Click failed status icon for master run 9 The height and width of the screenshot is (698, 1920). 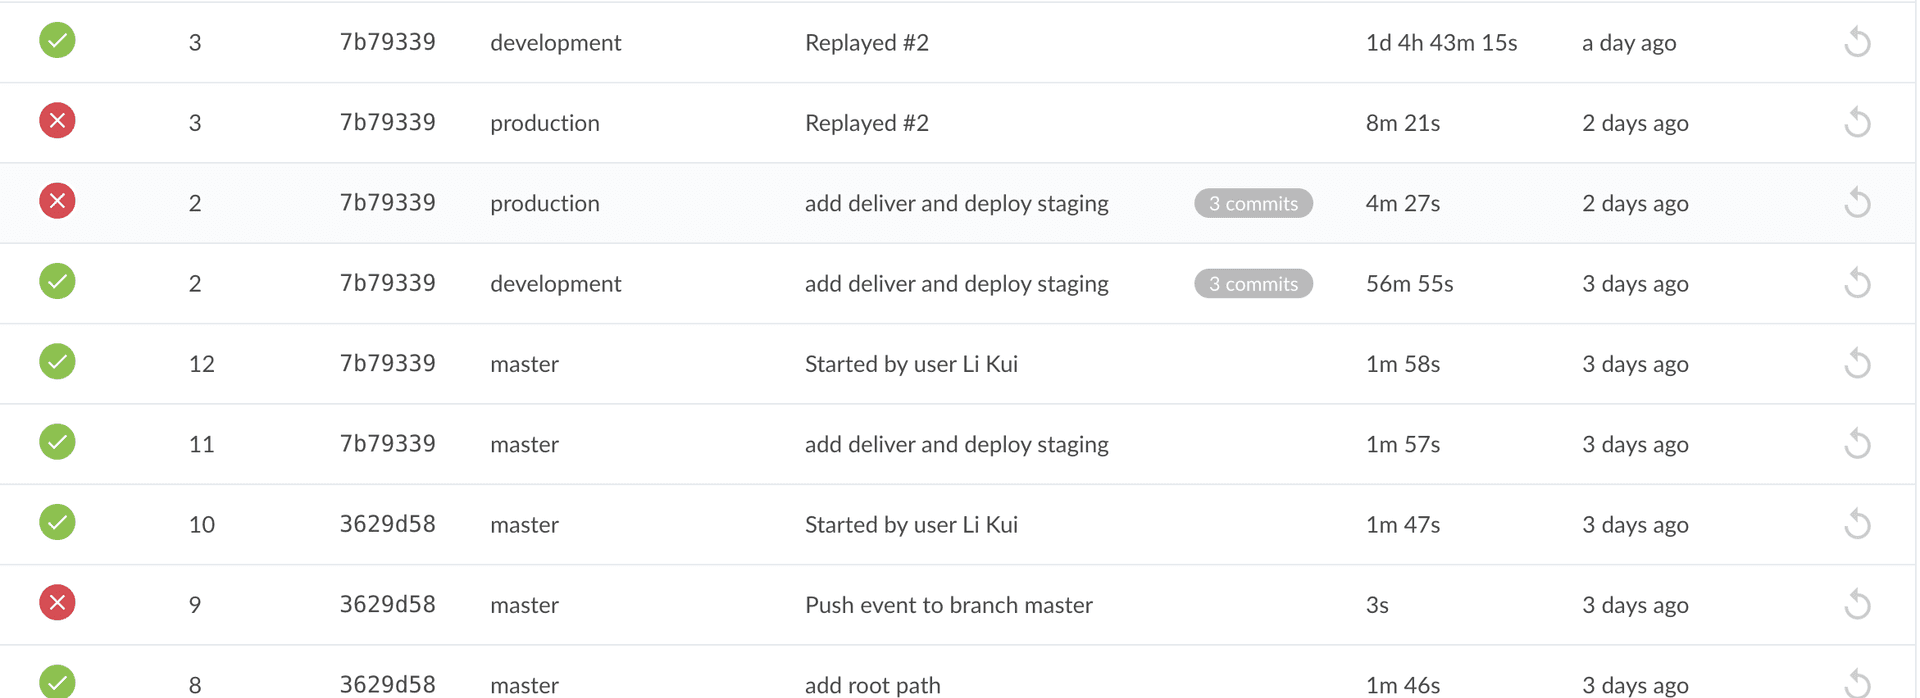tap(57, 603)
